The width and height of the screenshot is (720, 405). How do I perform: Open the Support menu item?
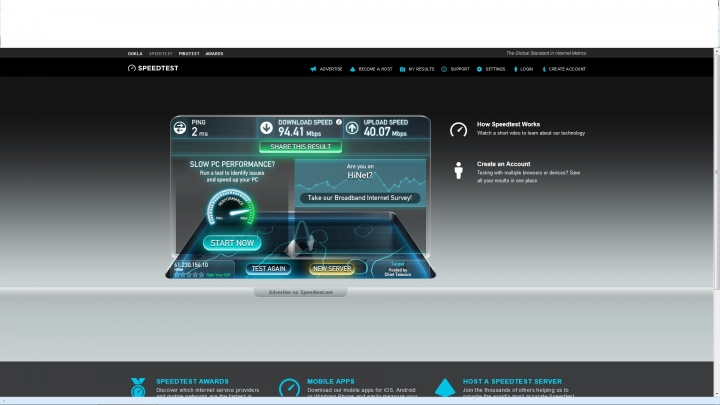460,69
